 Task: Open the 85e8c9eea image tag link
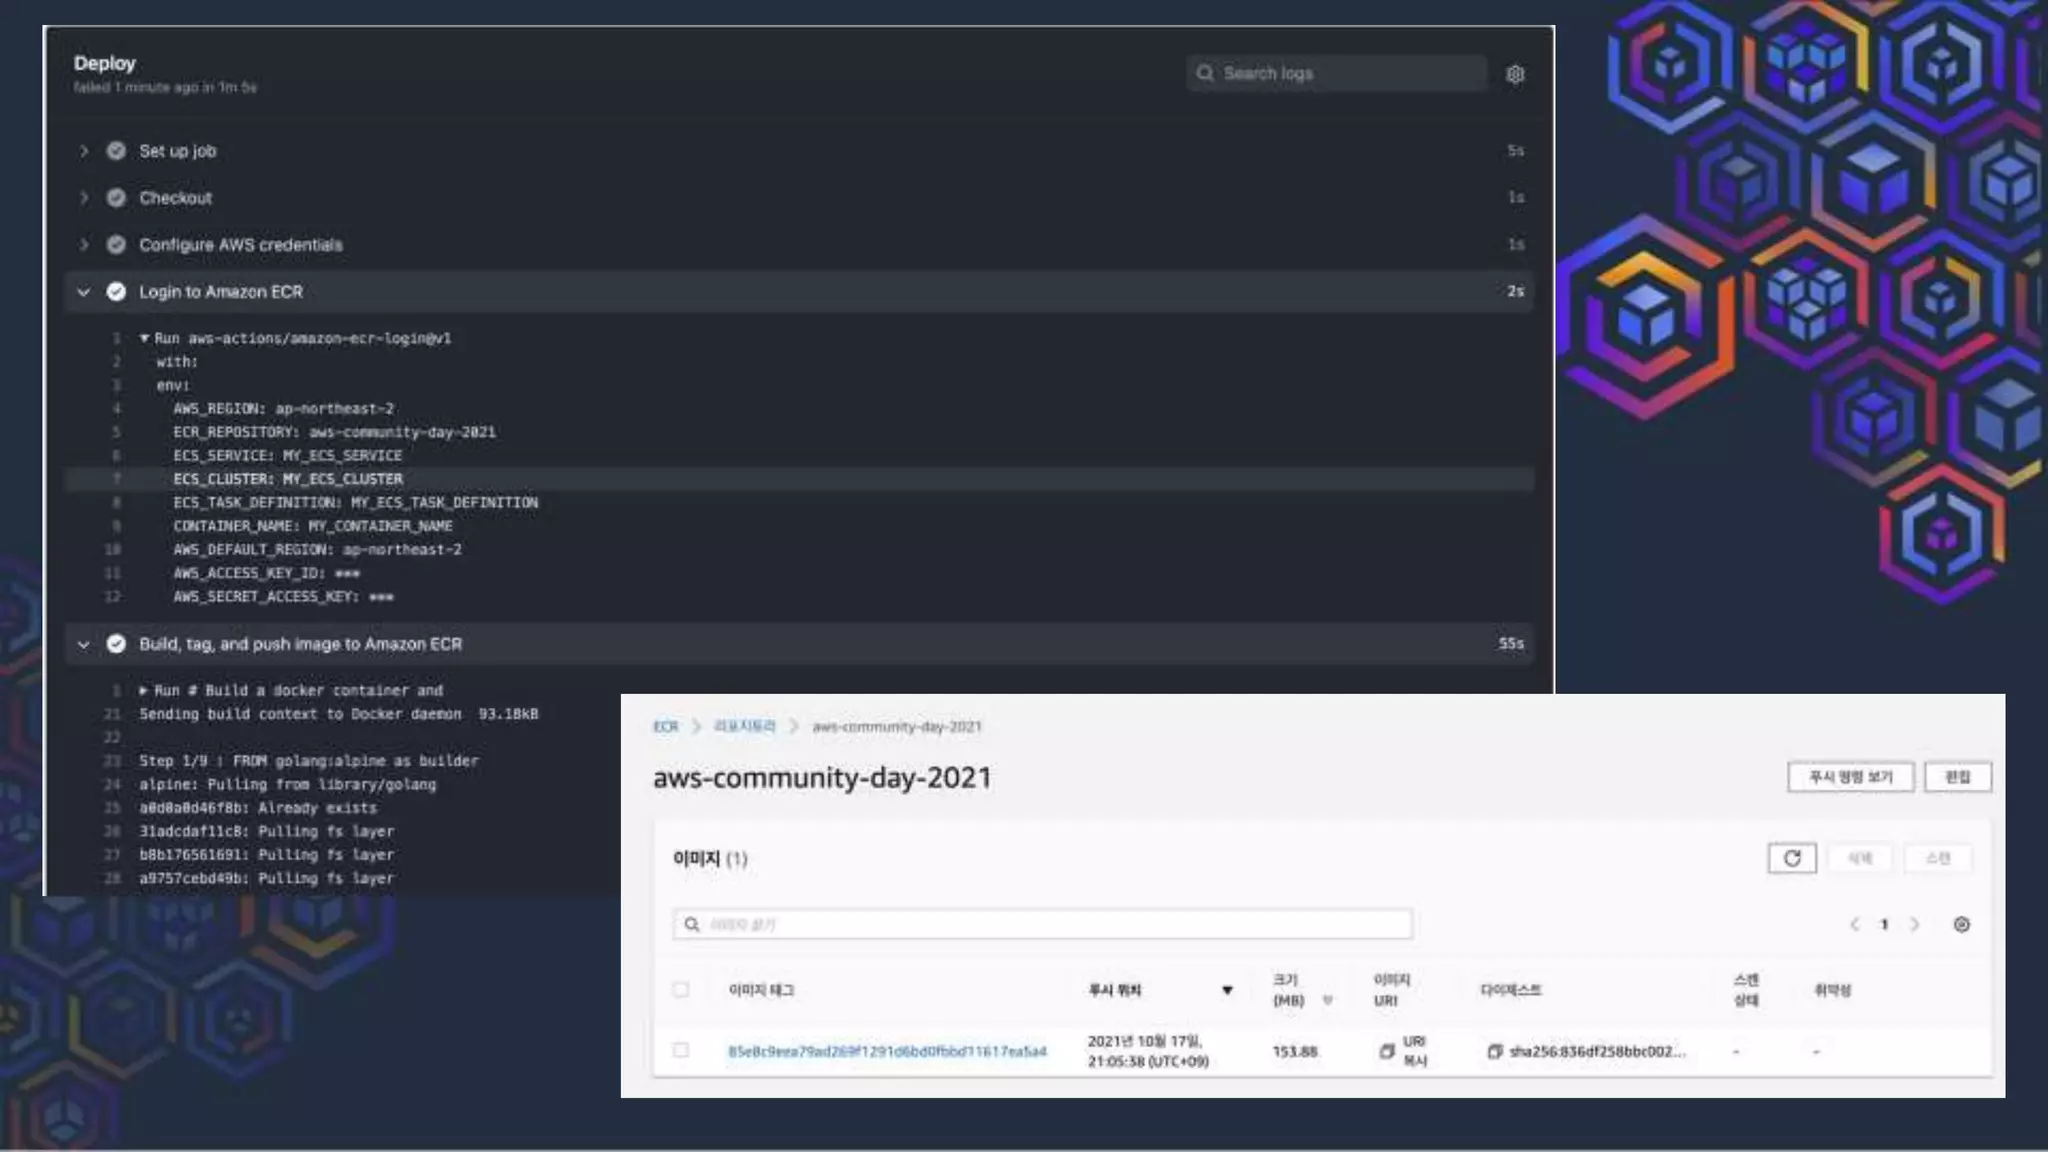[x=887, y=1051]
